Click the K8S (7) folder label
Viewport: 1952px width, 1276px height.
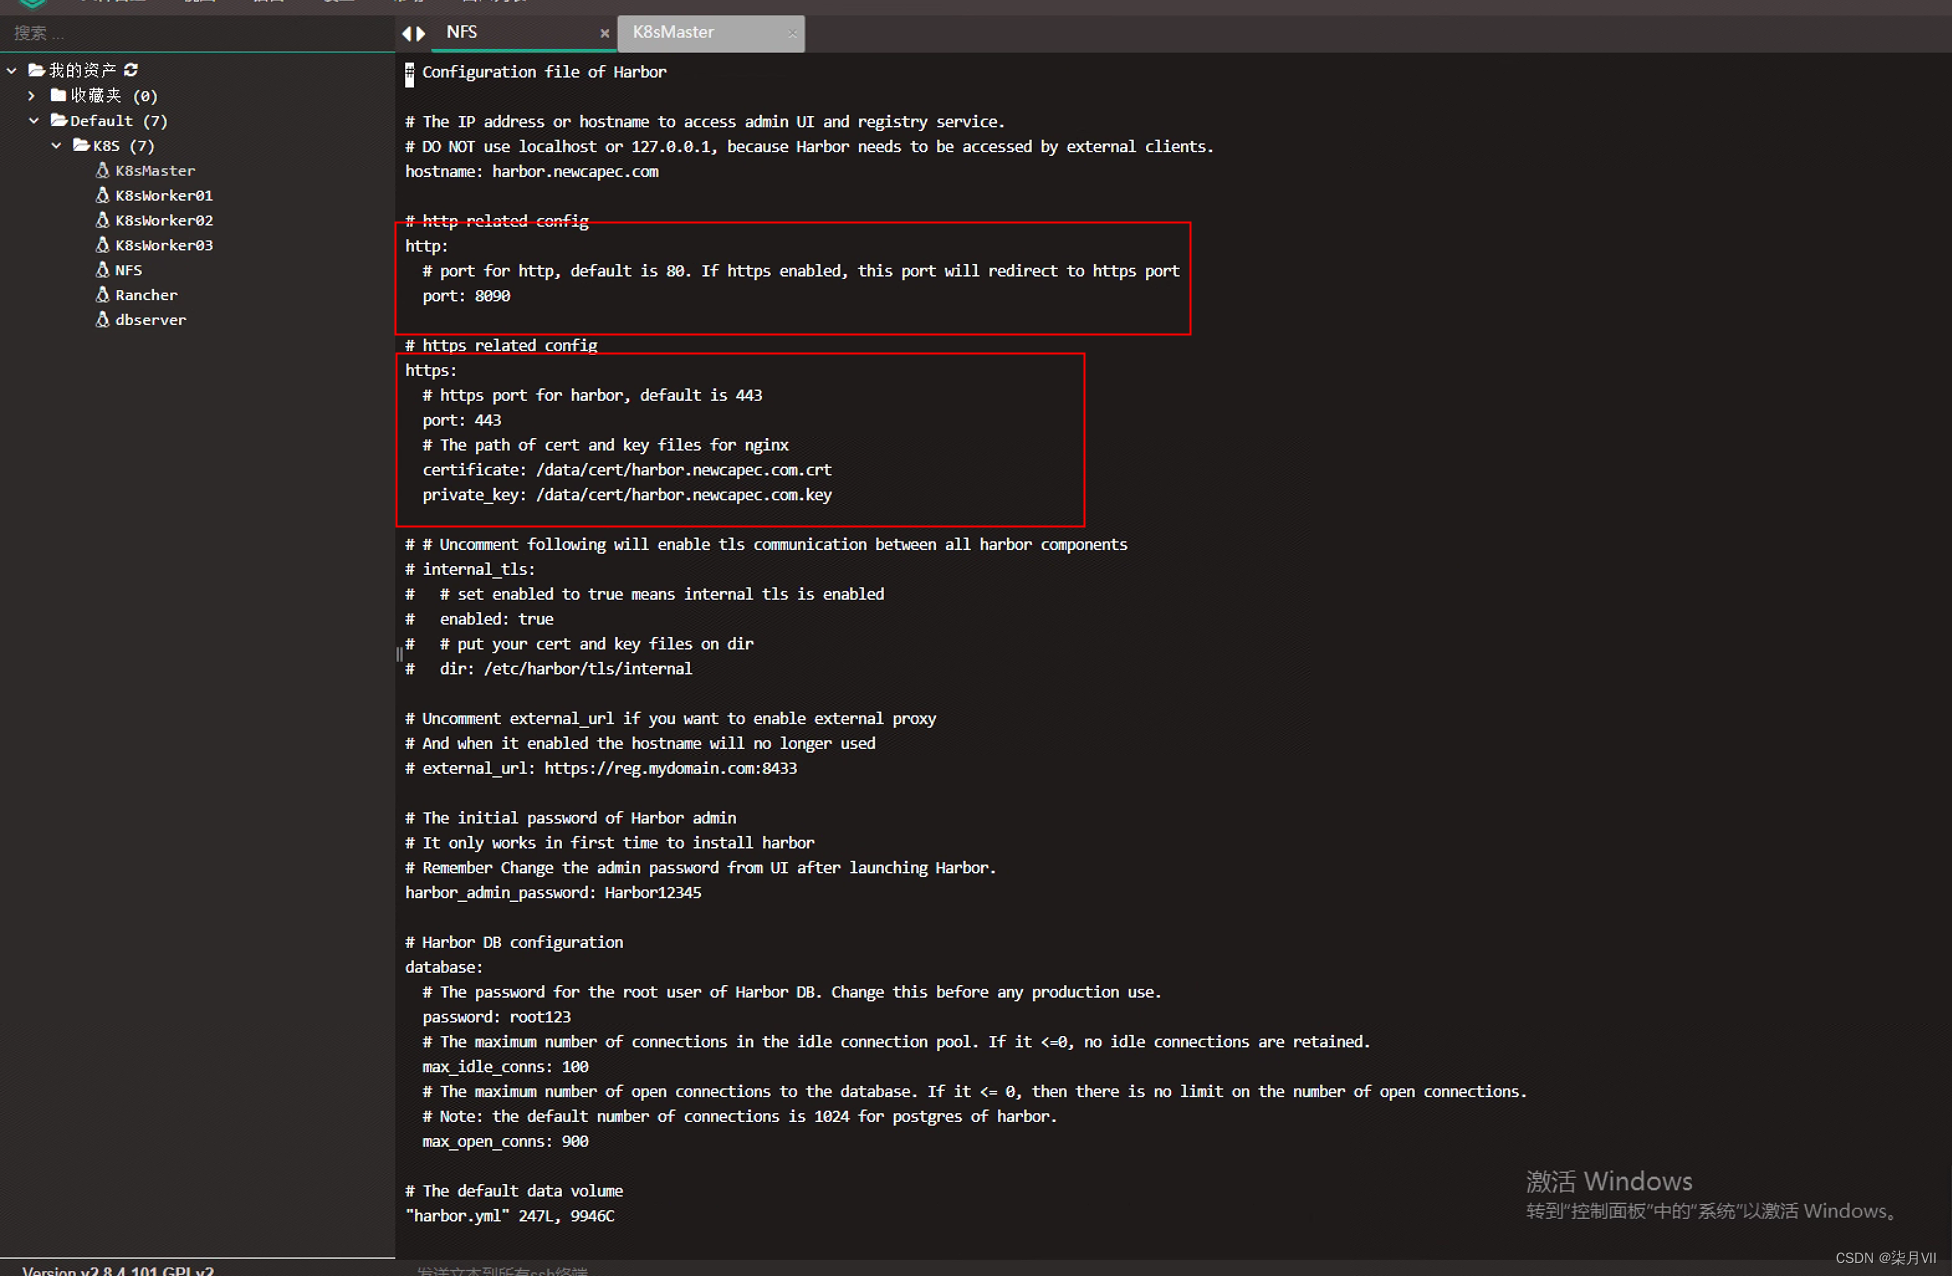click(124, 146)
